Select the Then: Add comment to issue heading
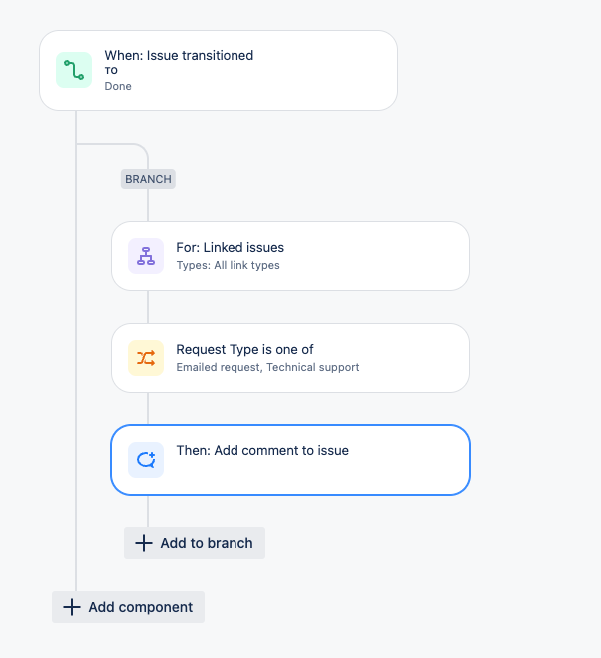 tap(262, 450)
